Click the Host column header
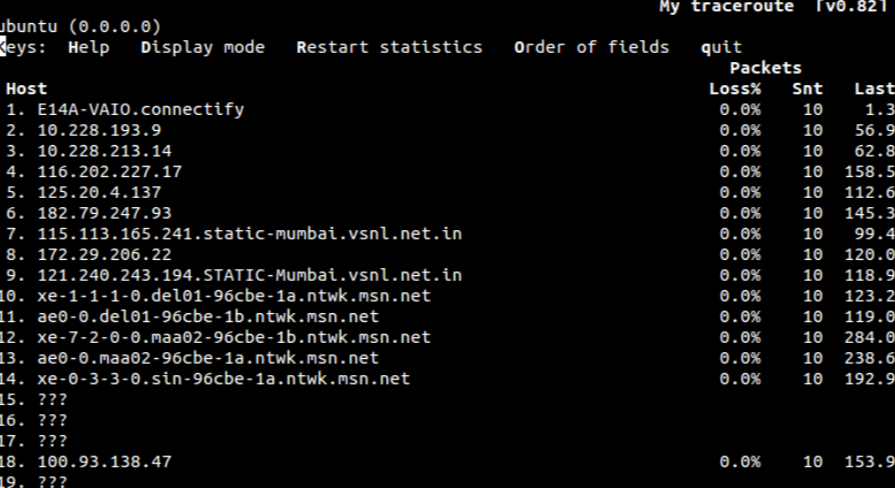The width and height of the screenshot is (895, 488). 26,89
